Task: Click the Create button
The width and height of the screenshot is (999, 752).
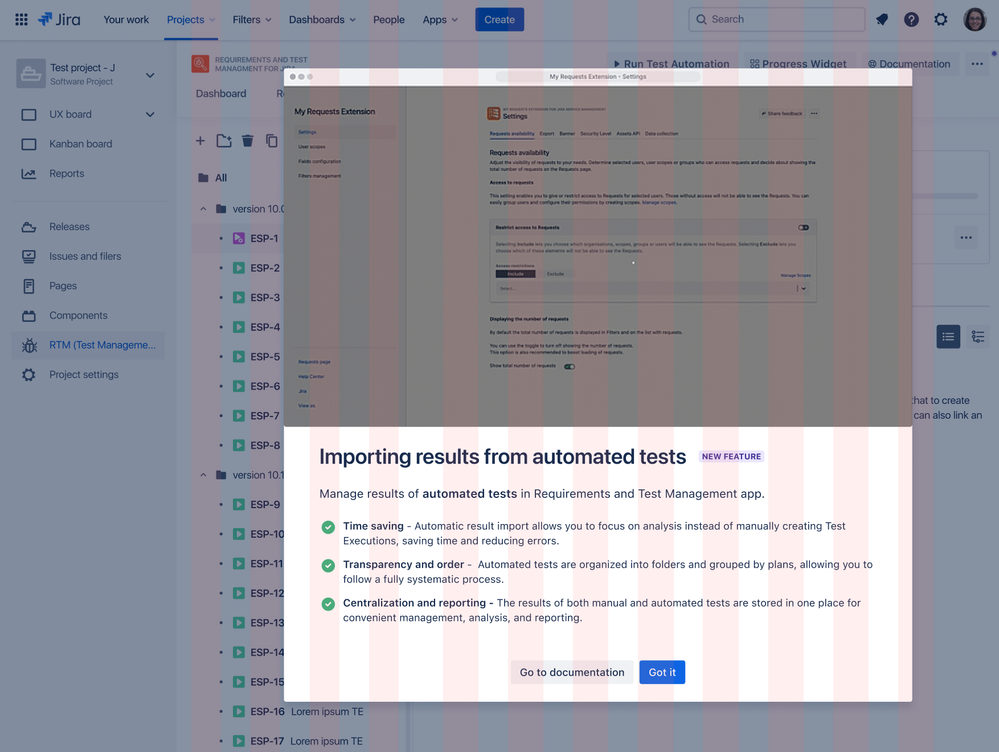Action: [500, 20]
